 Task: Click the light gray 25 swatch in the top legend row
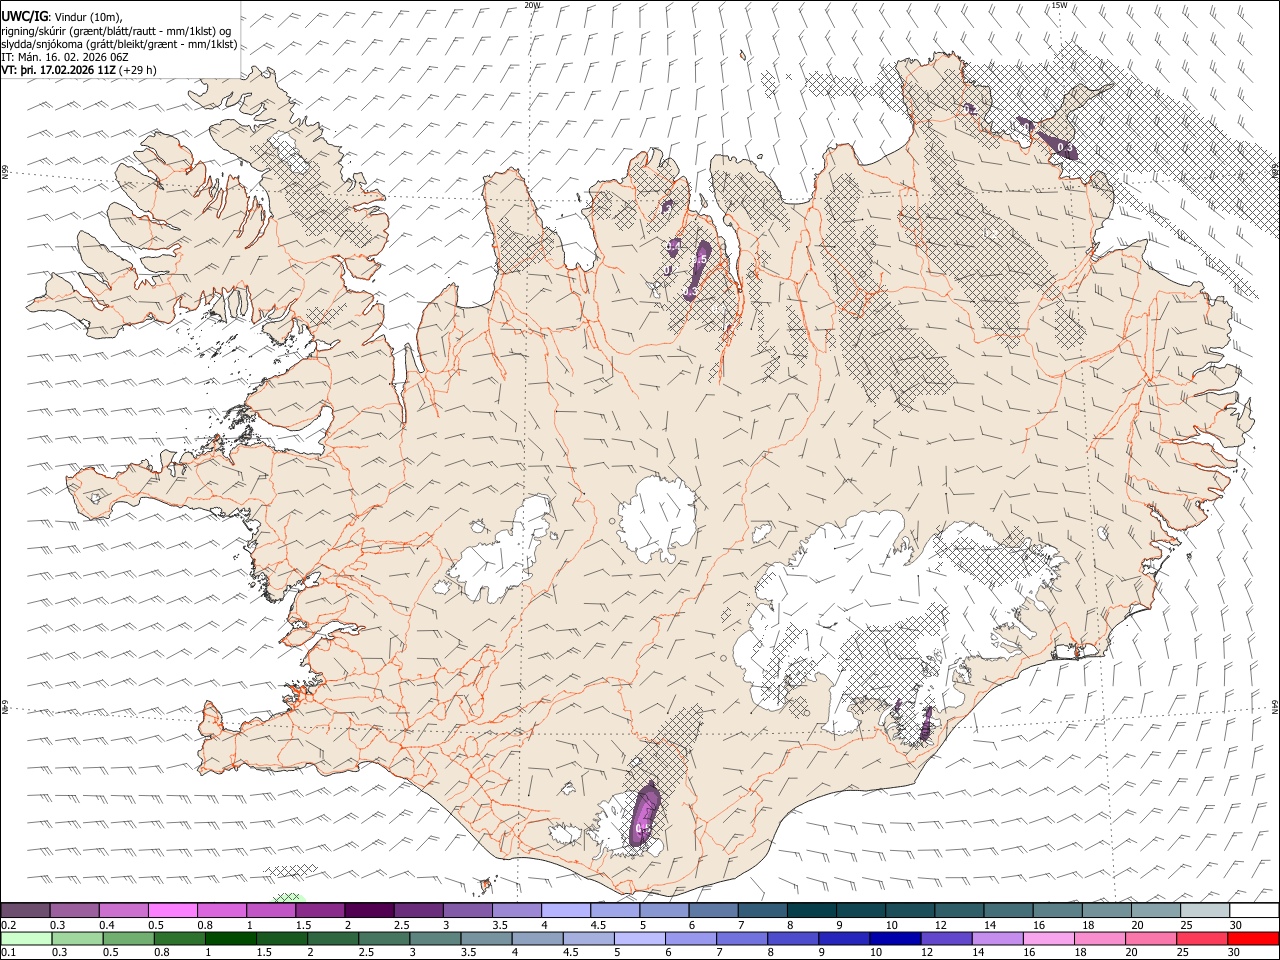tap(1205, 910)
